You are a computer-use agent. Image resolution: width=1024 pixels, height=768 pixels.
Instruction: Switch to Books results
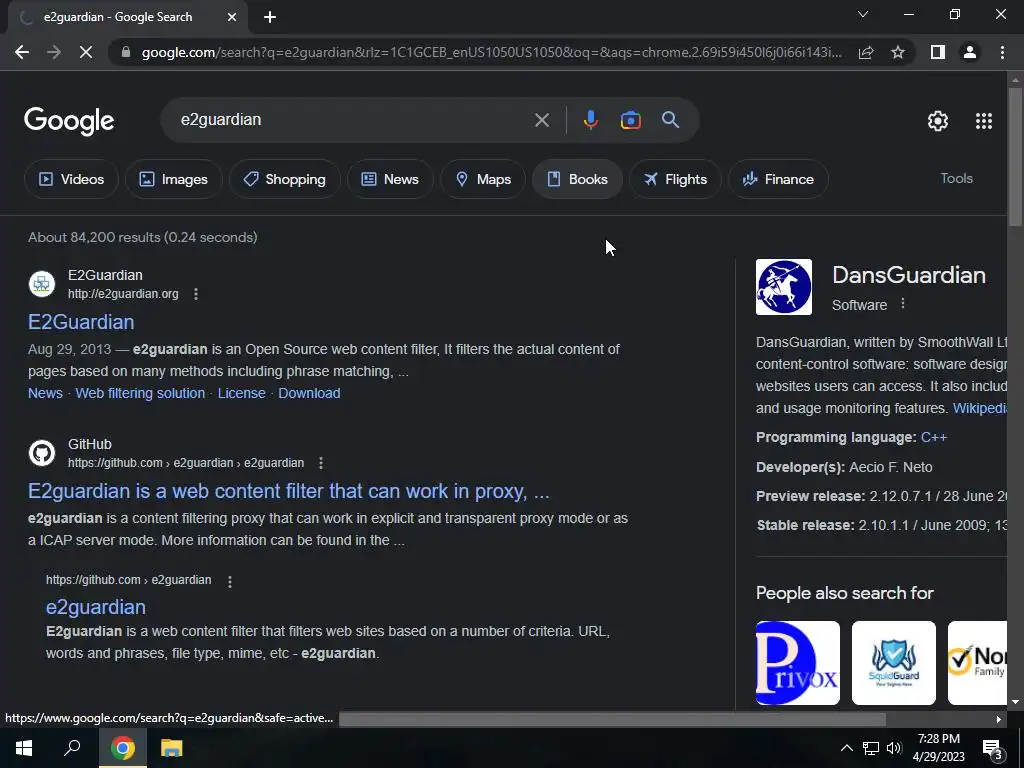click(577, 179)
